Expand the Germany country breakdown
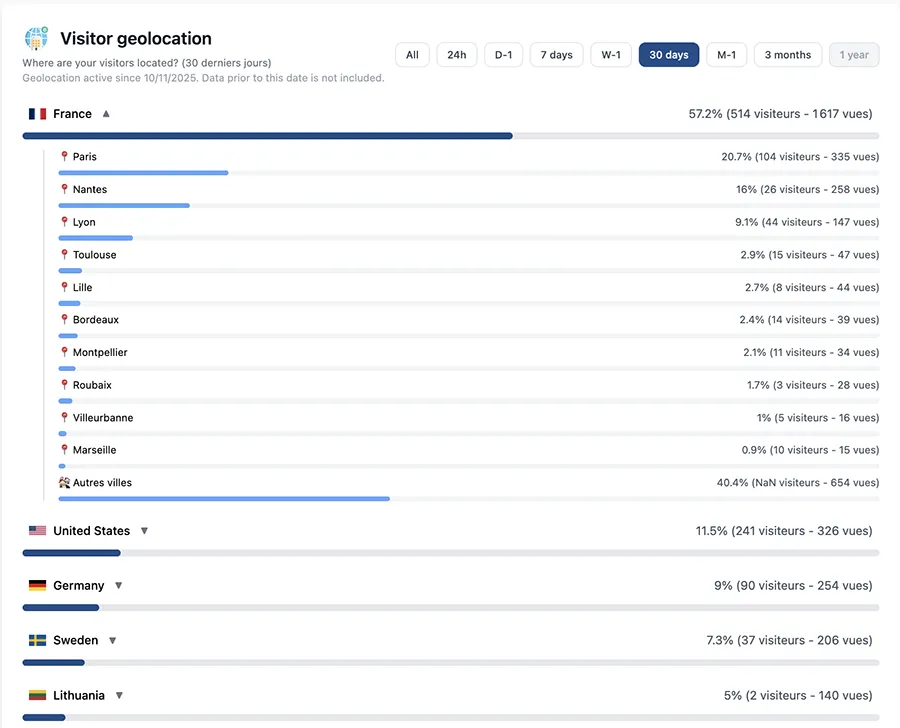The image size is (900, 728). [x=118, y=586]
